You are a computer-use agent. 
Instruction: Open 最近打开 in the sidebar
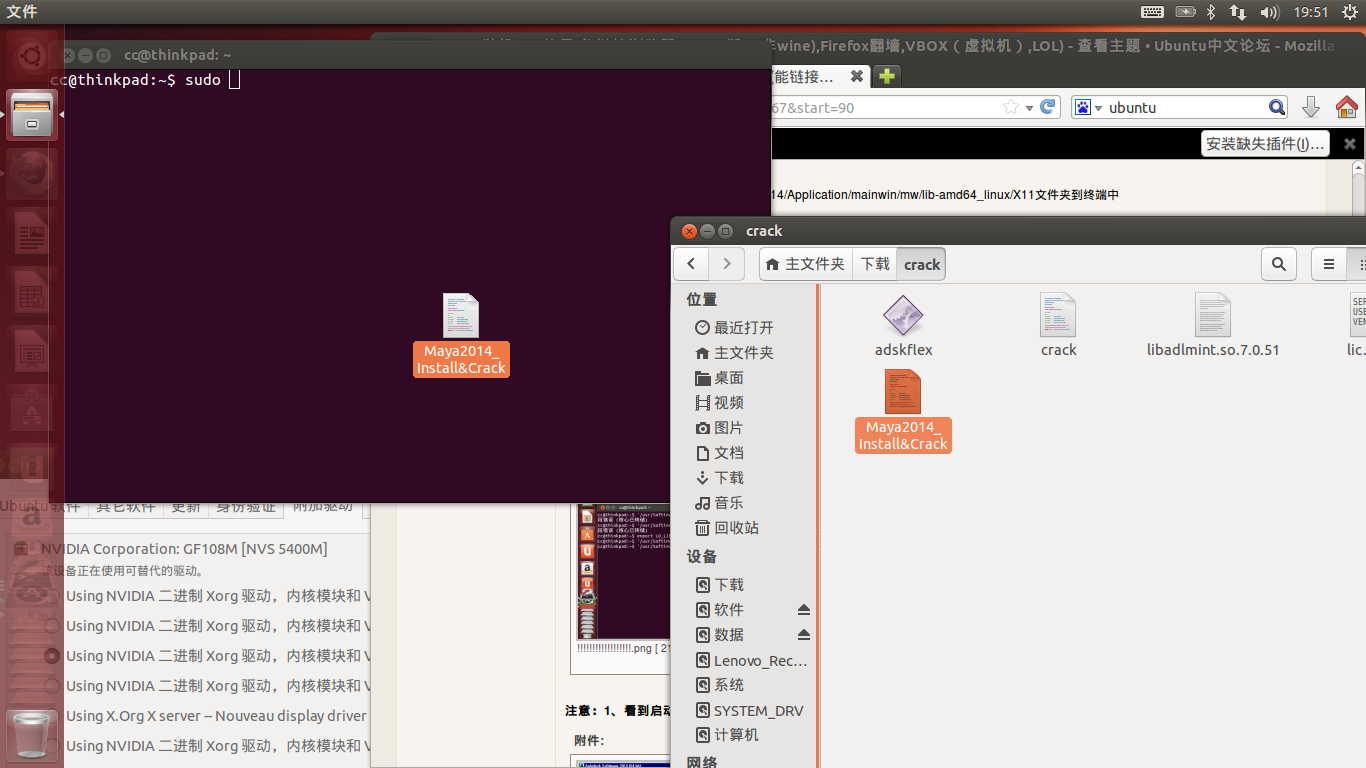[x=734, y=327]
